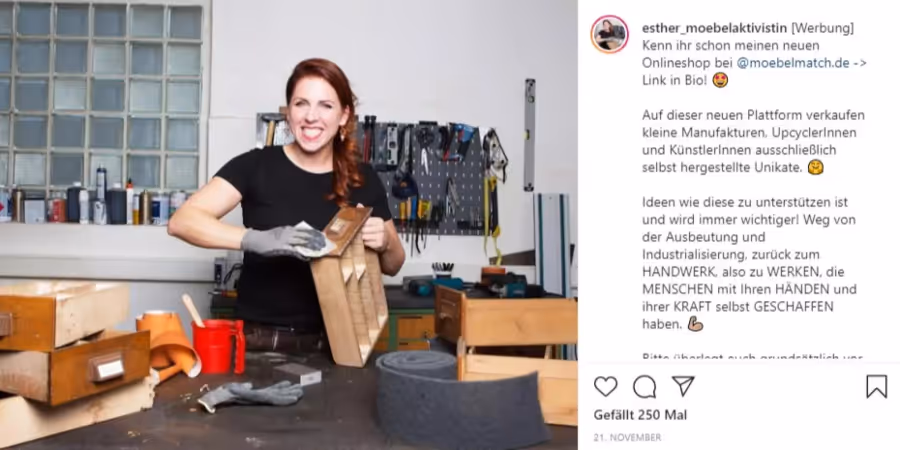
Task: Click the flexed biceps emoji after haben
Action: (695, 324)
